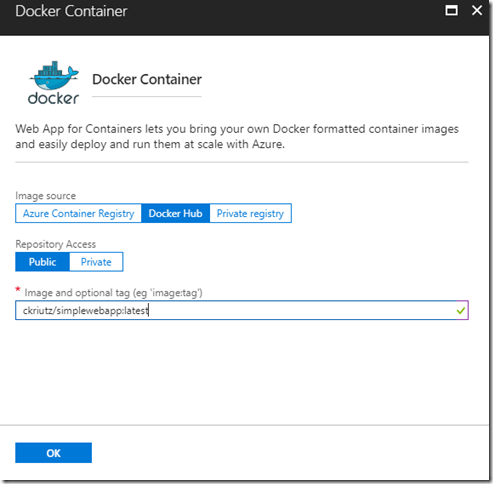
Task: Click the Docker Container heading beside the logo
Action: click(147, 79)
